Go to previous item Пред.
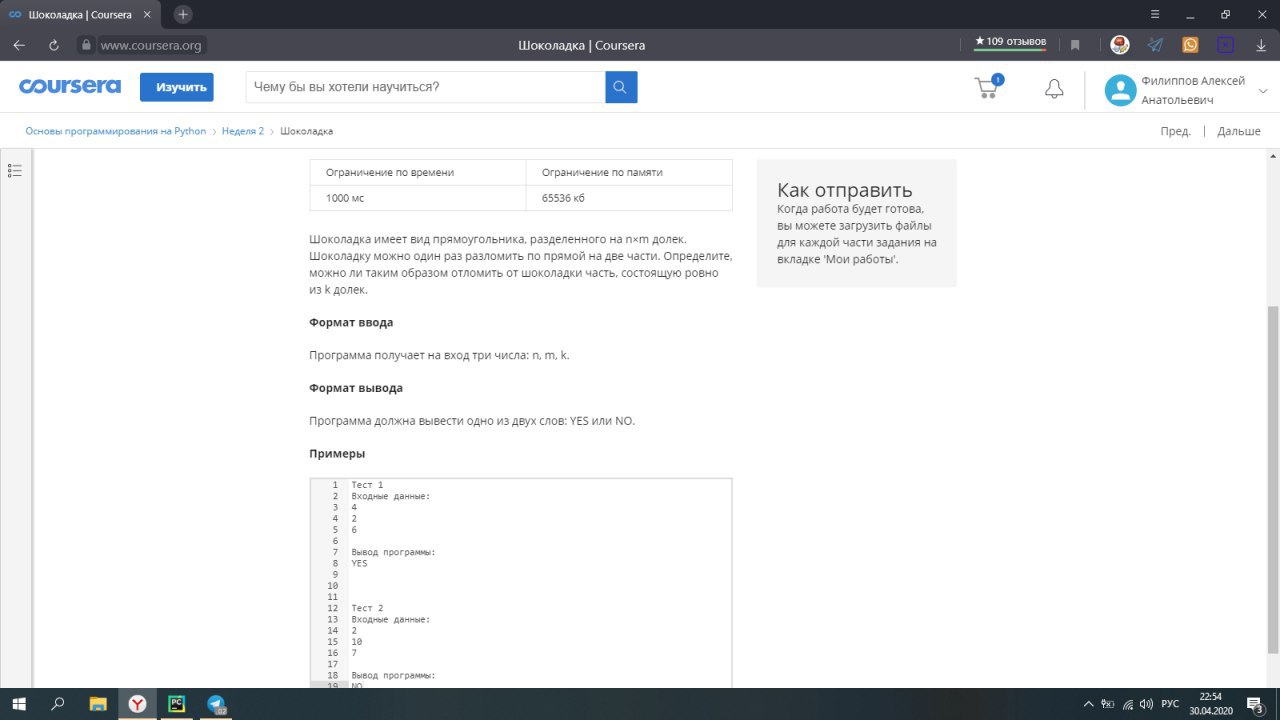The height and width of the screenshot is (720, 1280). click(1175, 131)
